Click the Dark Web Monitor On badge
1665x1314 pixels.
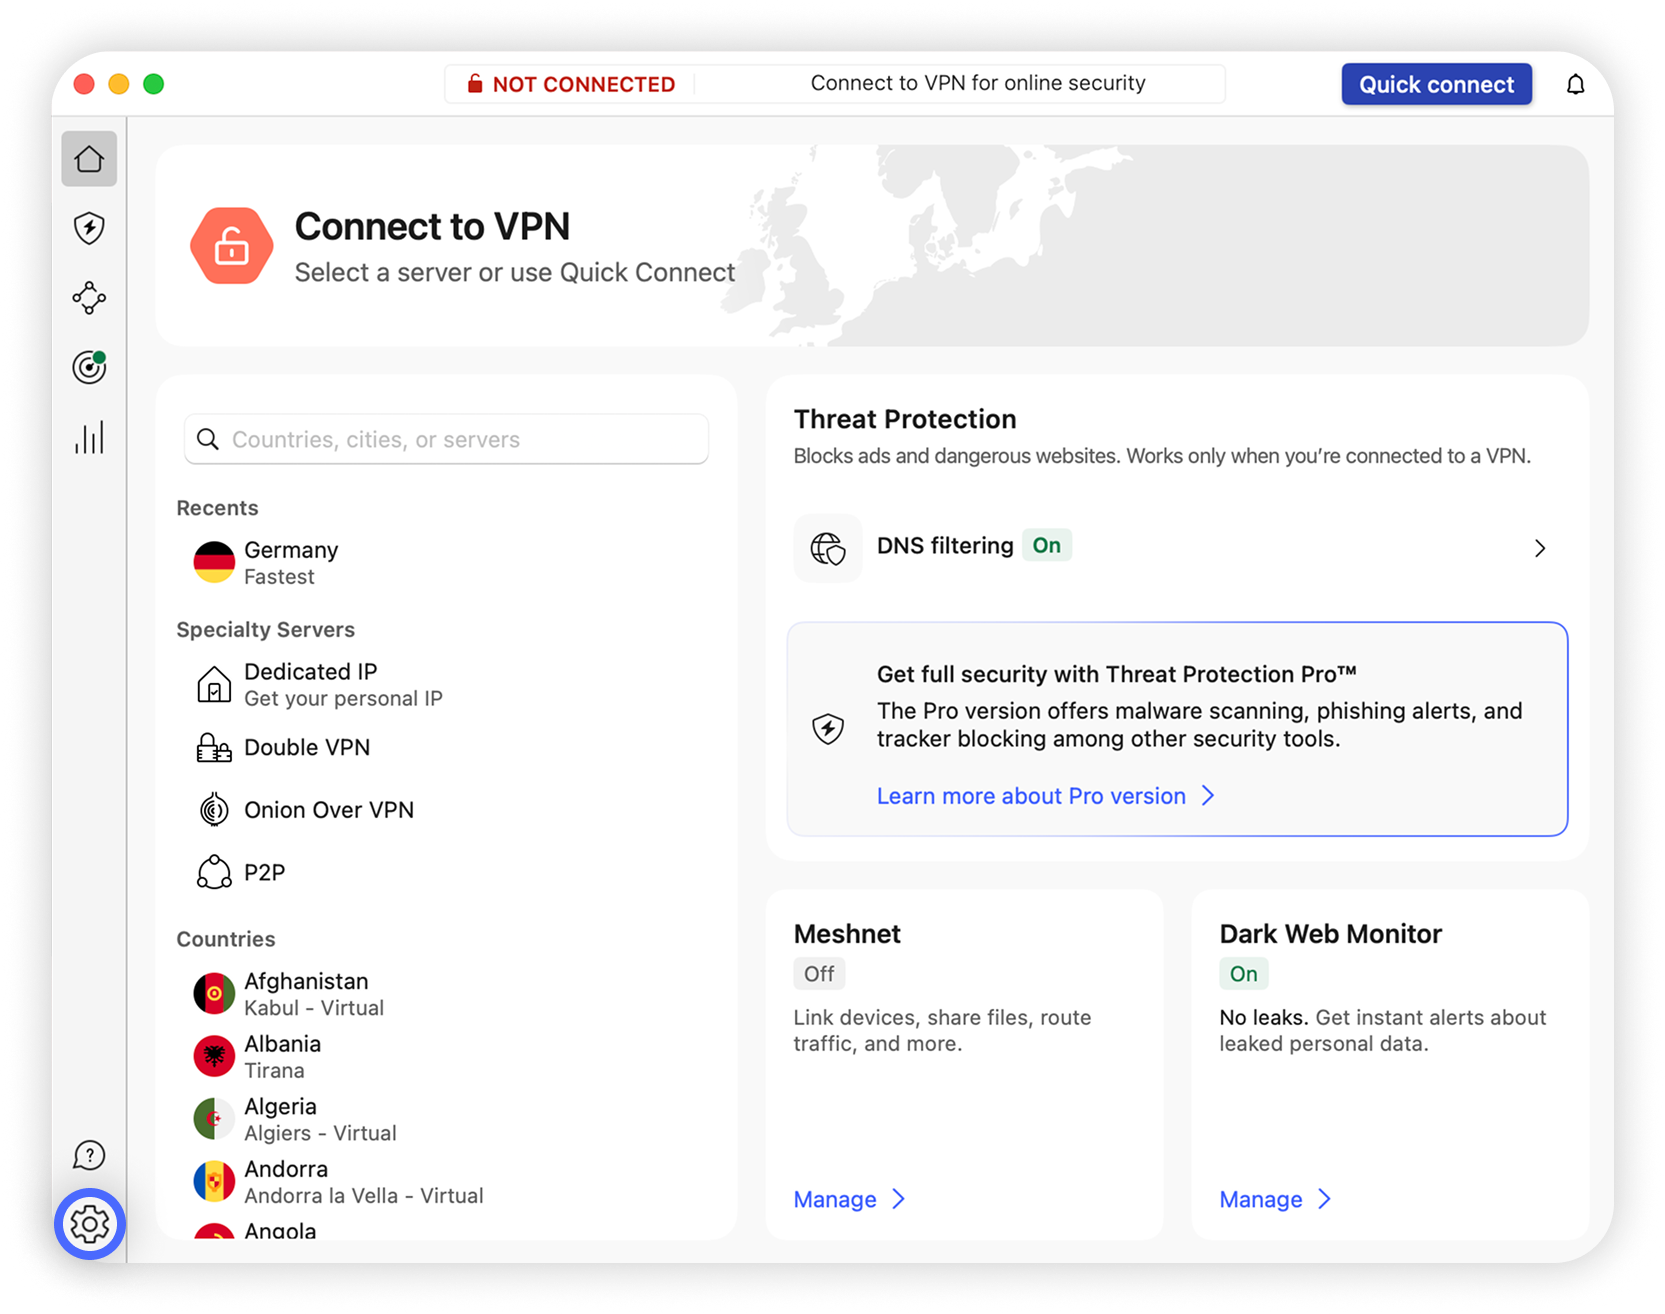click(1243, 974)
